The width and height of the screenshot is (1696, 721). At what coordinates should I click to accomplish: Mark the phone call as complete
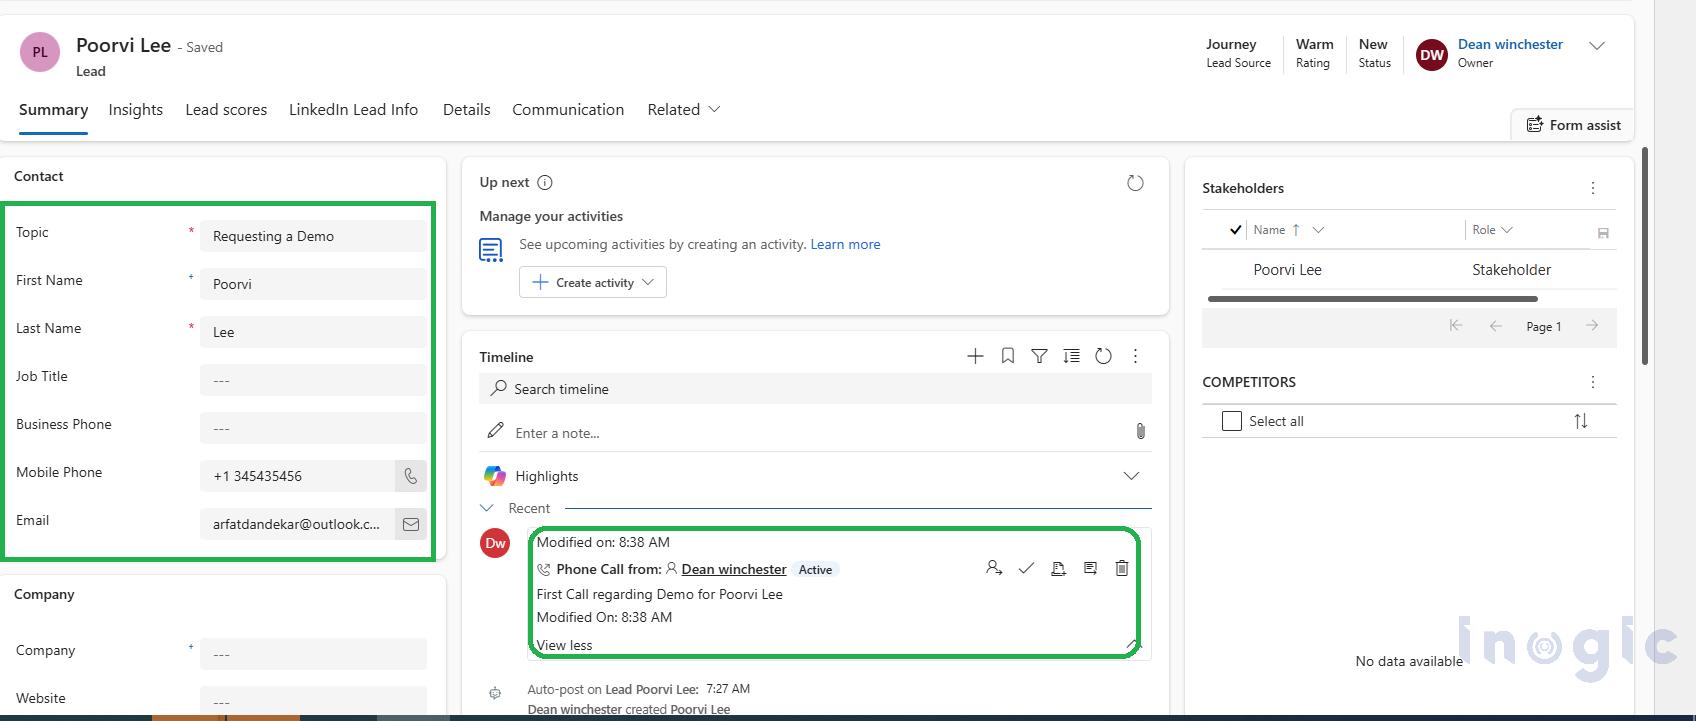click(x=1026, y=568)
